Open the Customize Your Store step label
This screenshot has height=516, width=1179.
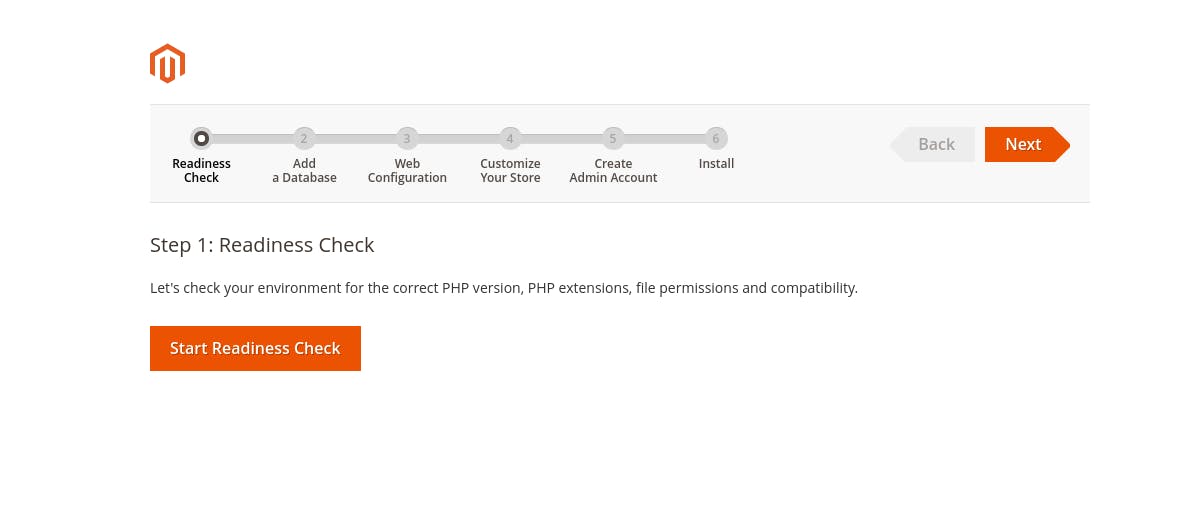pos(510,171)
